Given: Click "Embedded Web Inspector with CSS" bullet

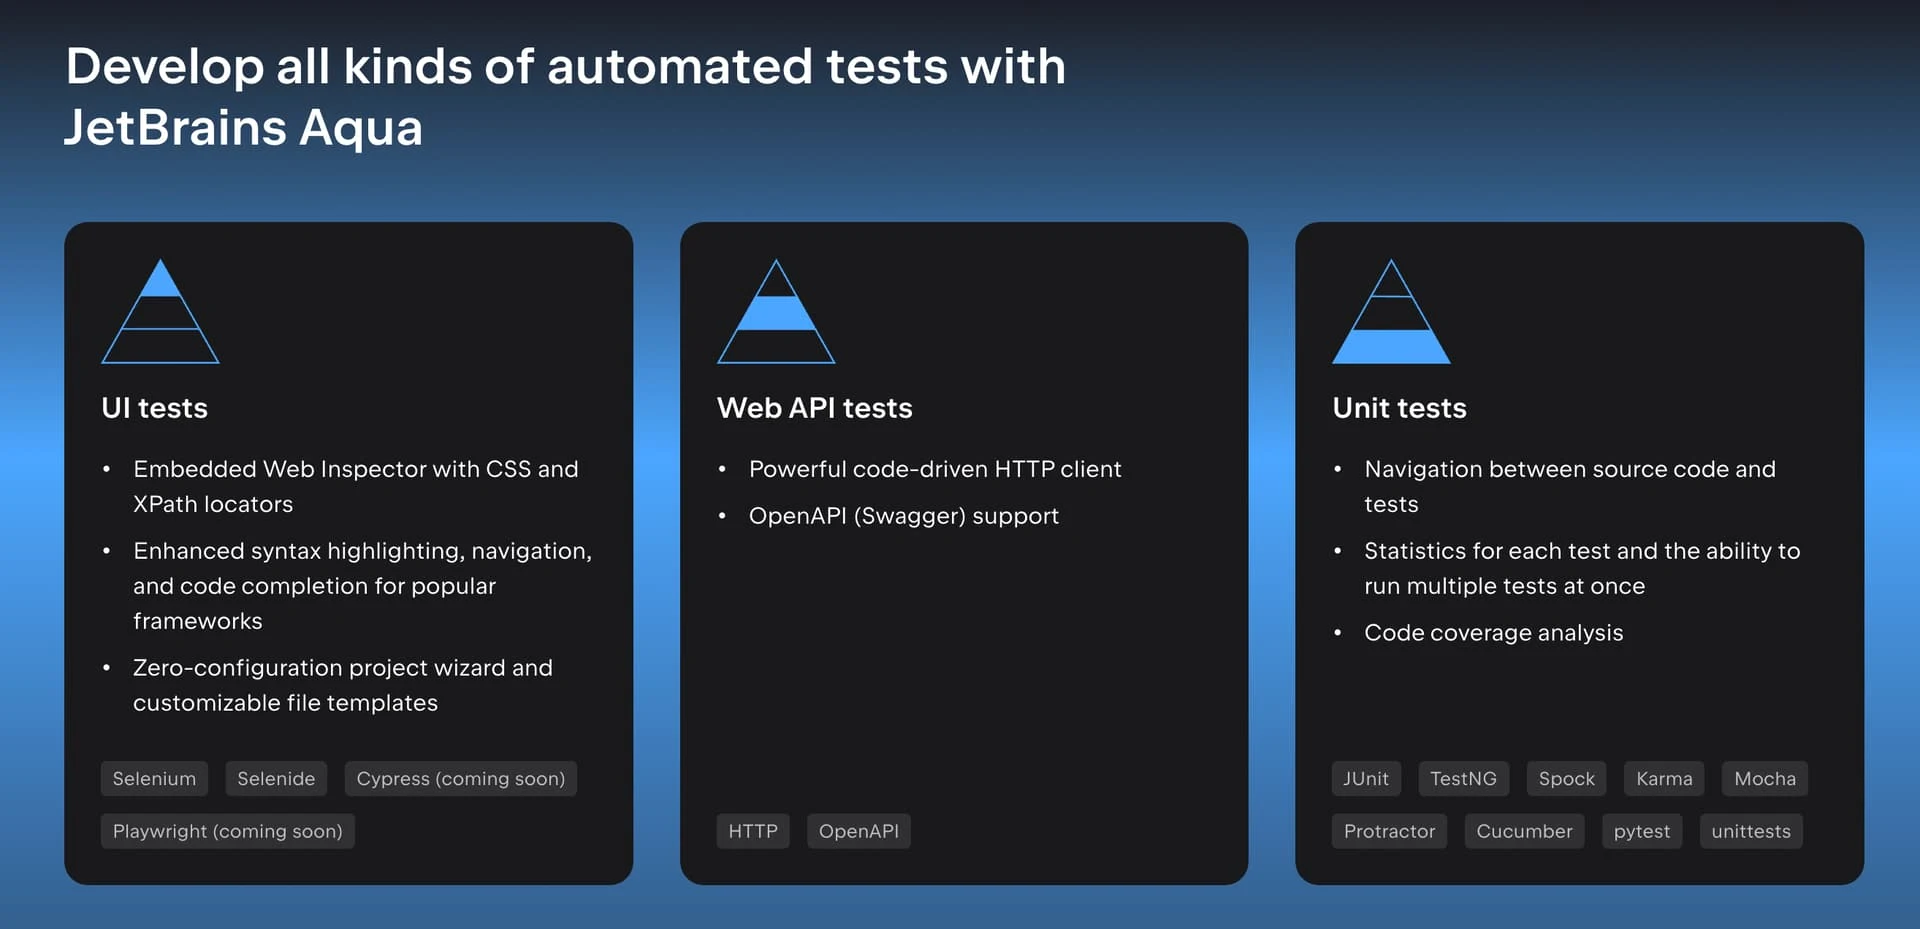Looking at the screenshot, I should coord(356,486).
